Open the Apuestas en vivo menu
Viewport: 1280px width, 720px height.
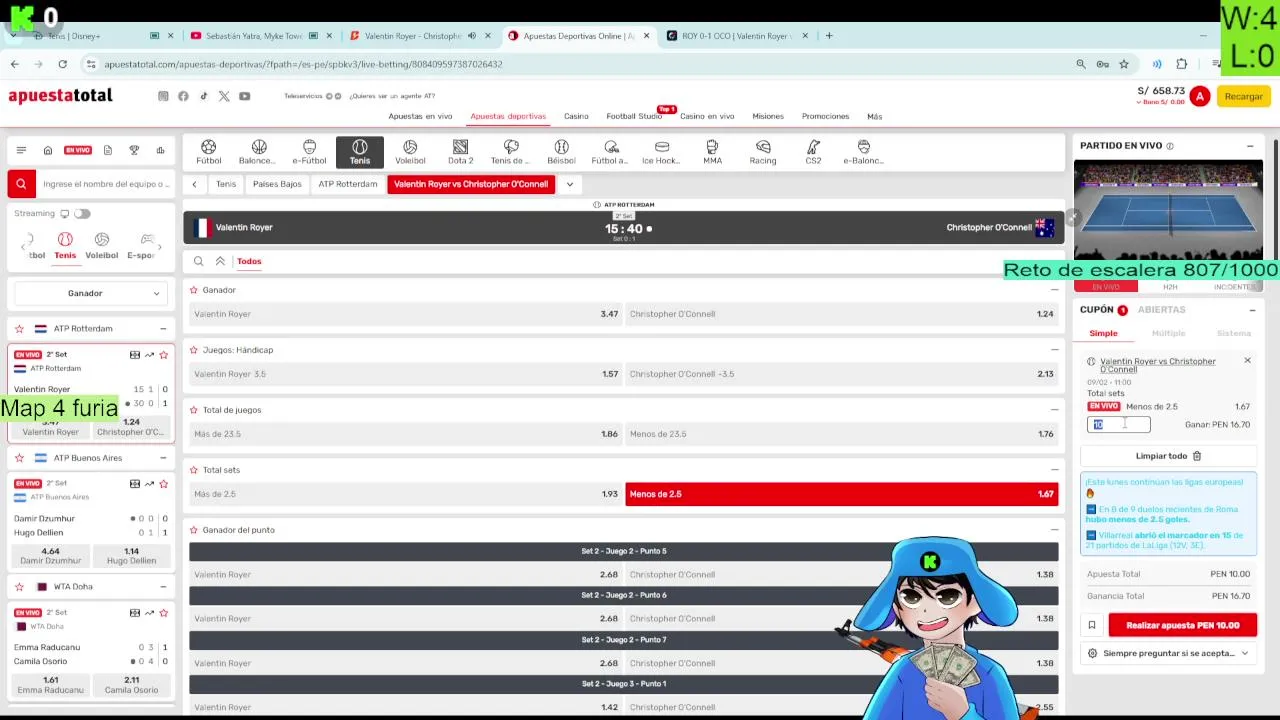pyautogui.click(x=420, y=116)
